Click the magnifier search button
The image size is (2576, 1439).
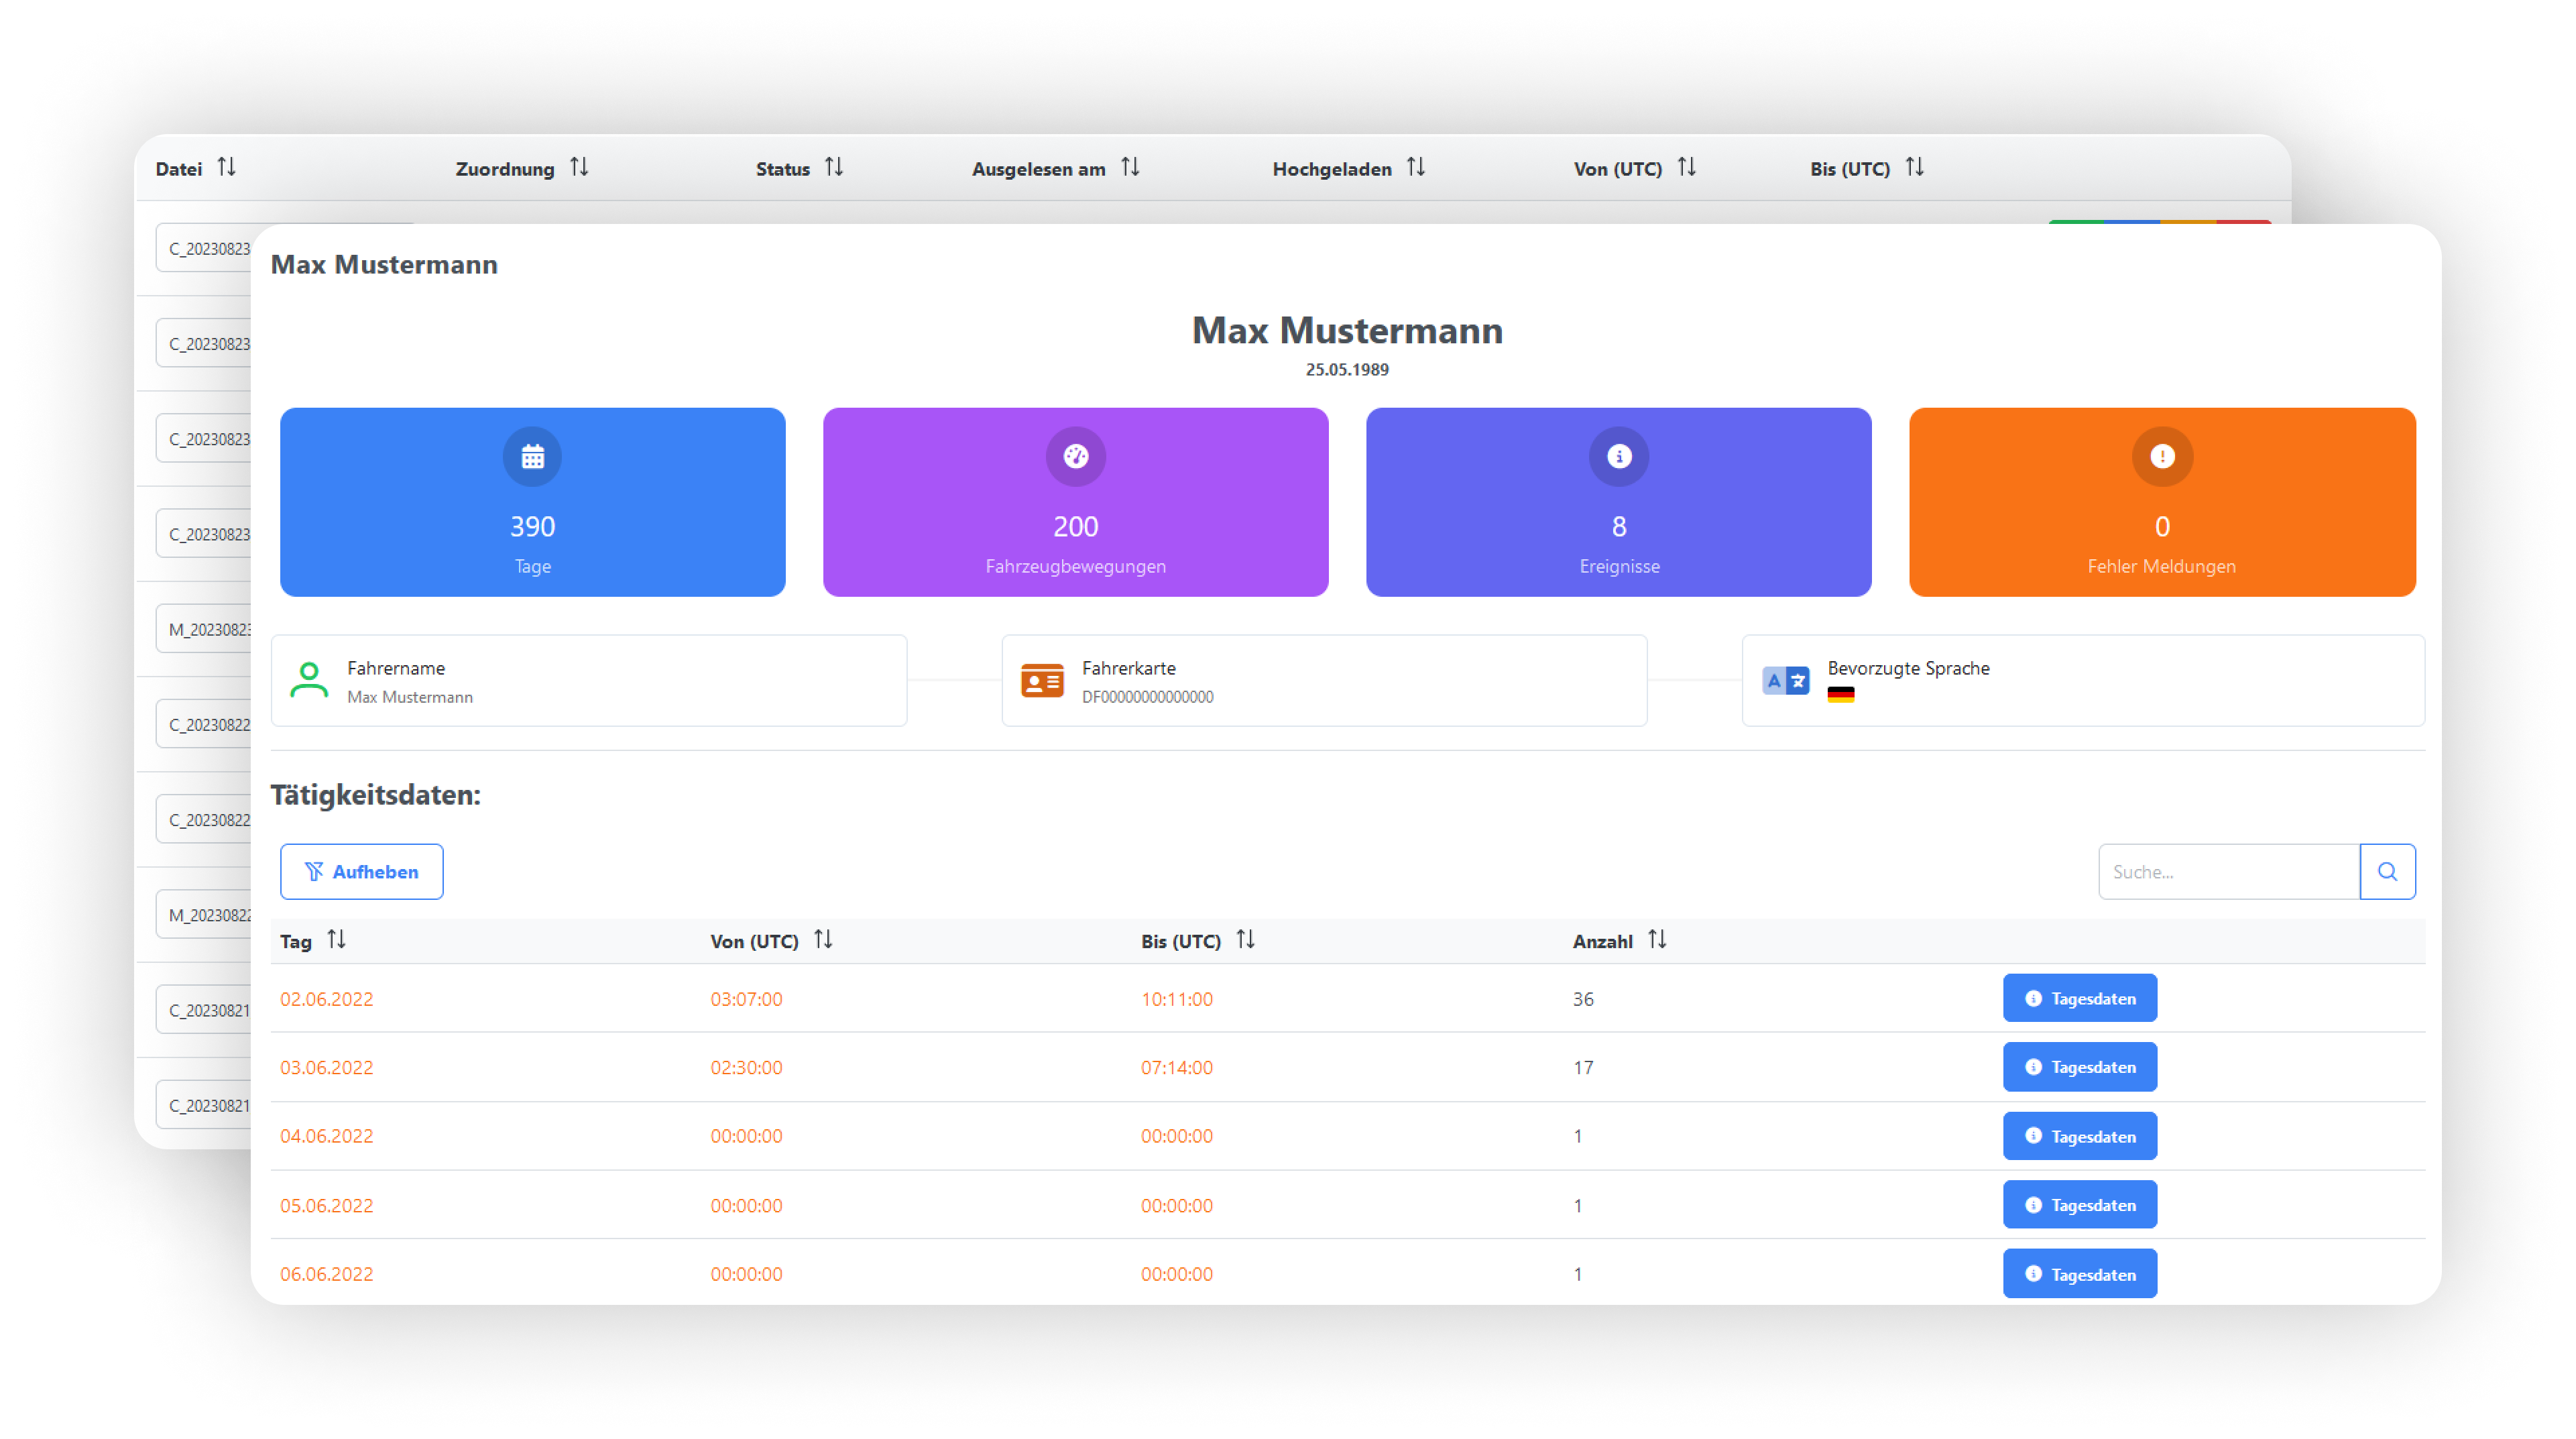point(2387,871)
